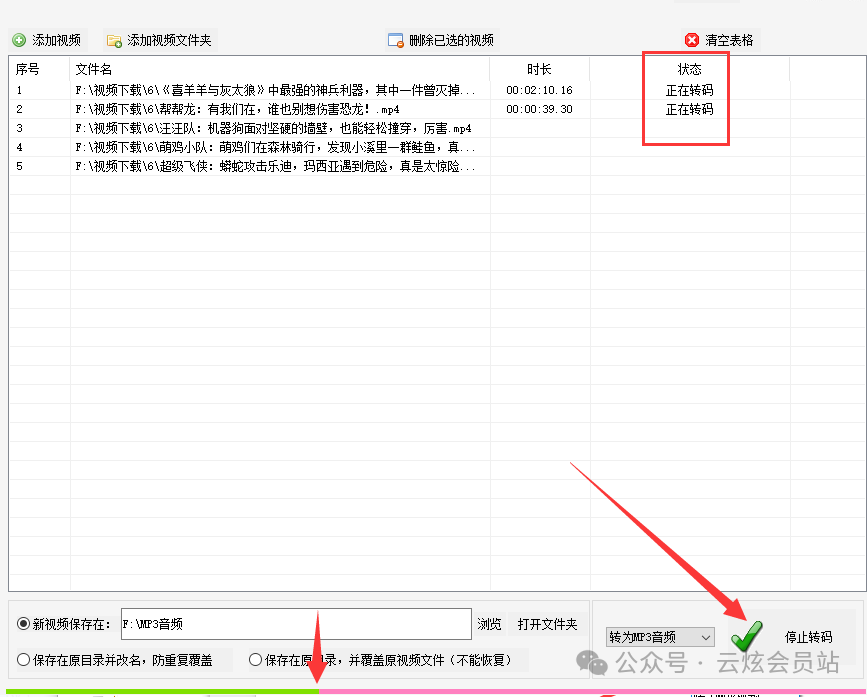Click the green checkmark transcoding icon
Screen dimensions: 867x697
pyautogui.click(x=746, y=636)
